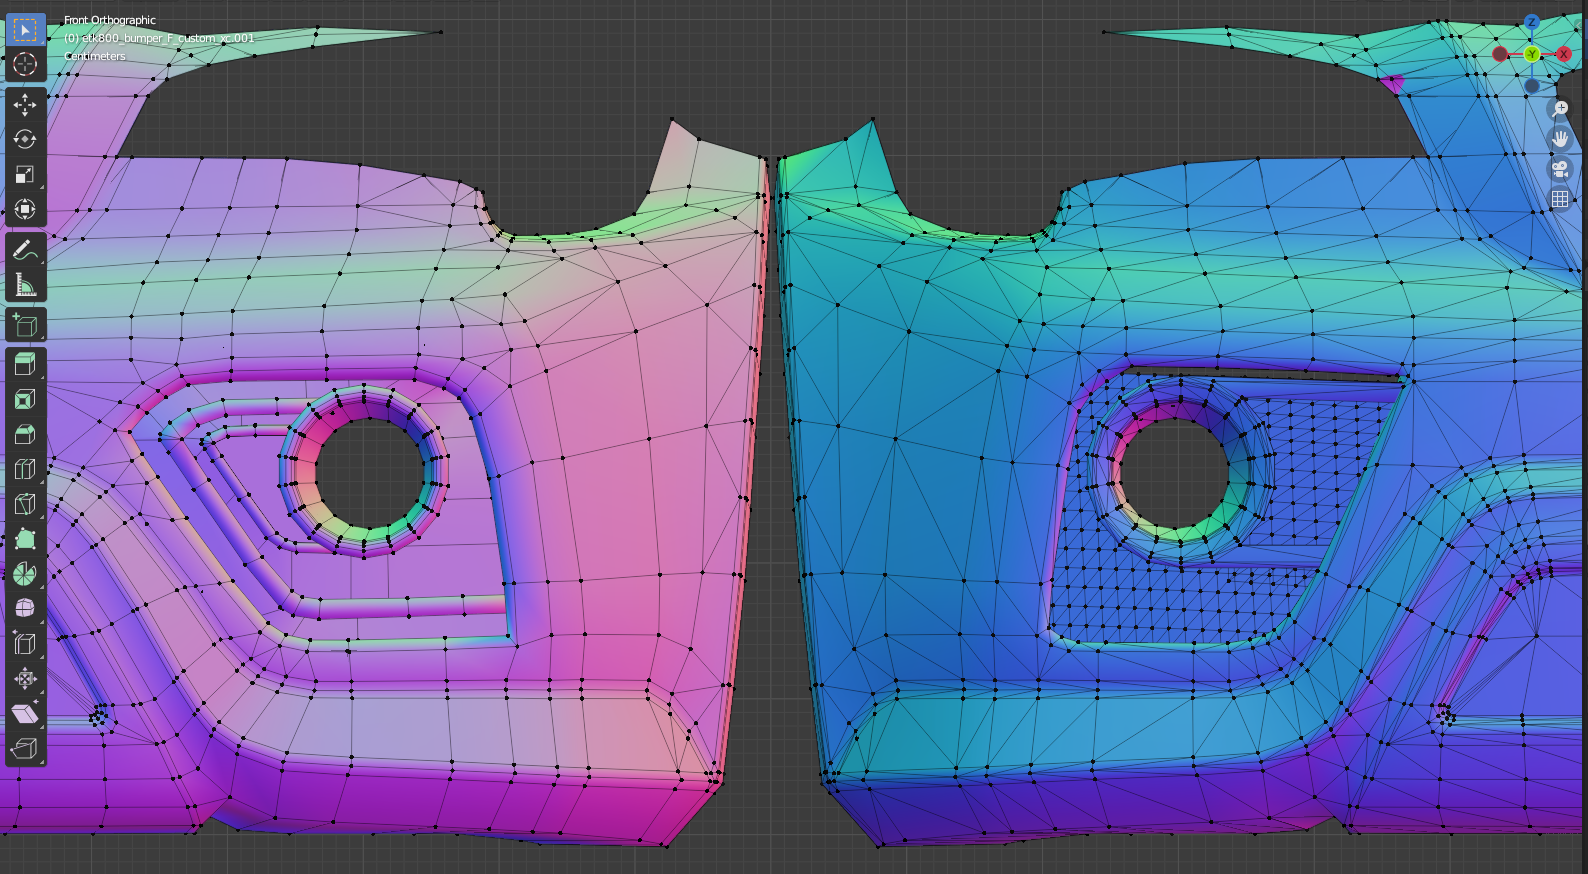Click the 'Front Orthographic' view label
This screenshot has height=874, width=1588.
pos(110,20)
